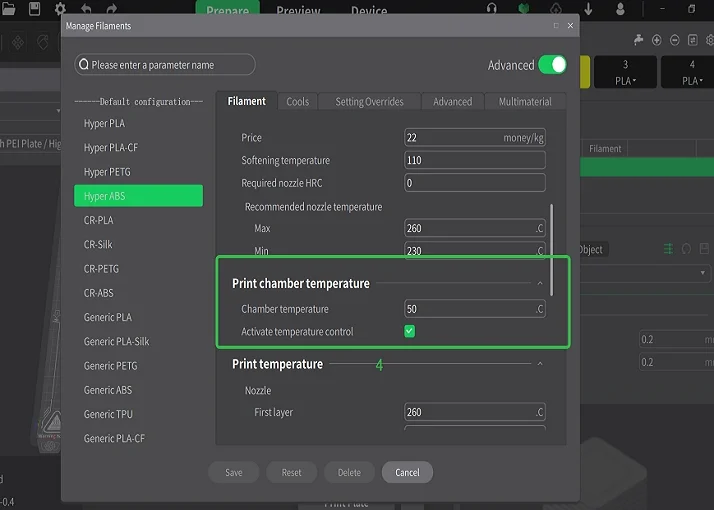Open settings gear in the top toolbar
Viewport: 714px width, 510px height.
[60, 9]
